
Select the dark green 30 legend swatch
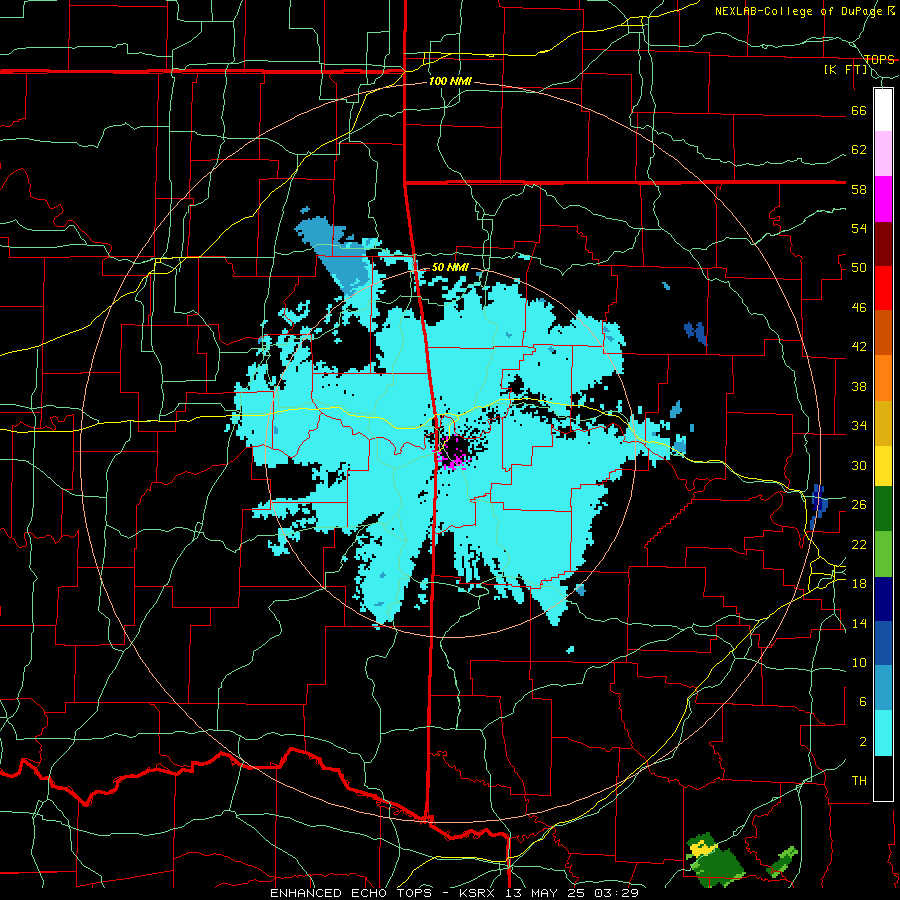pos(883,509)
